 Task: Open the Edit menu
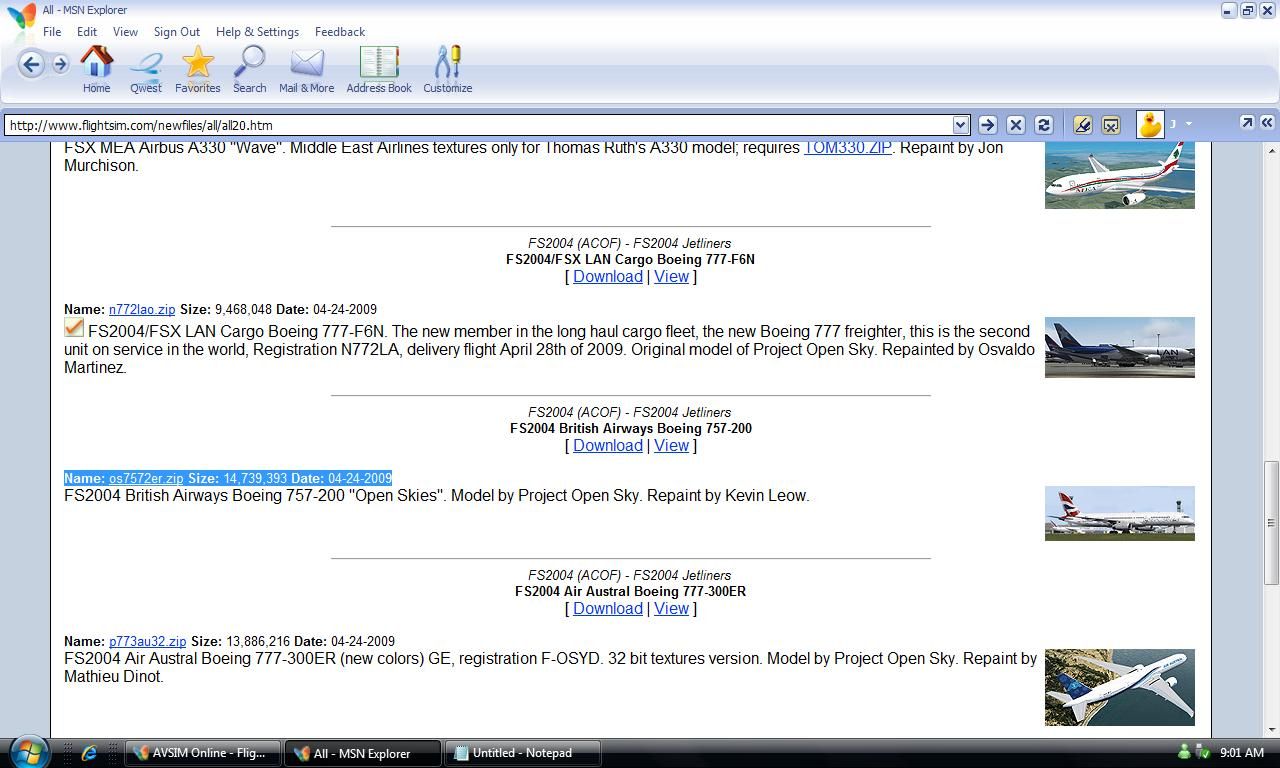(87, 32)
